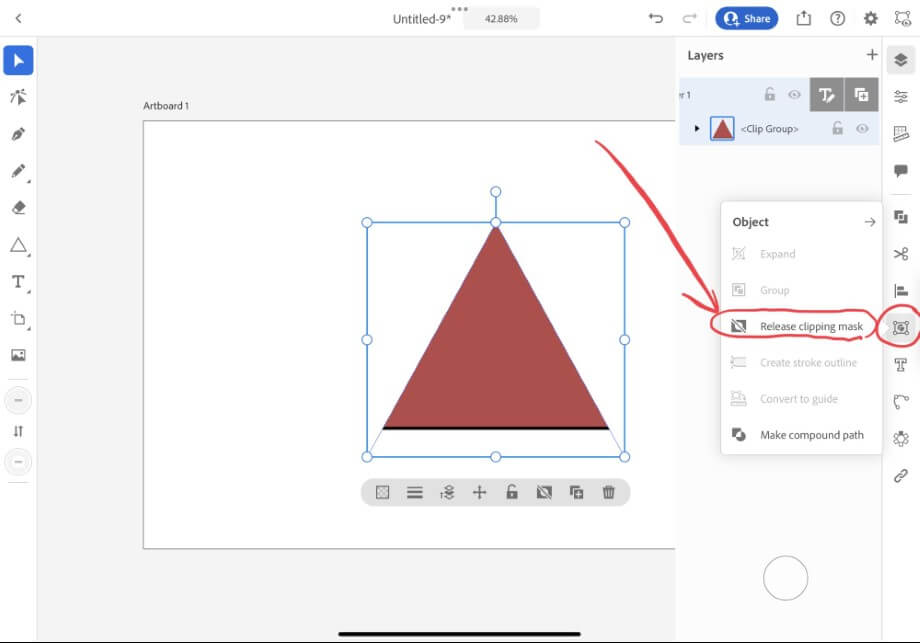Open app settings gear
920x643 pixels.
pos(871,18)
